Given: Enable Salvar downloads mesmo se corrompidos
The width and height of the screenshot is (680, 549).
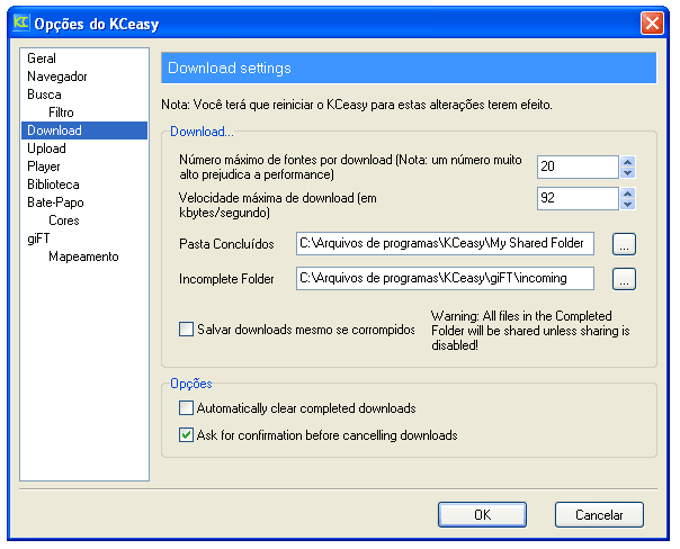Looking at the screenshot, I should click(186, 329).
